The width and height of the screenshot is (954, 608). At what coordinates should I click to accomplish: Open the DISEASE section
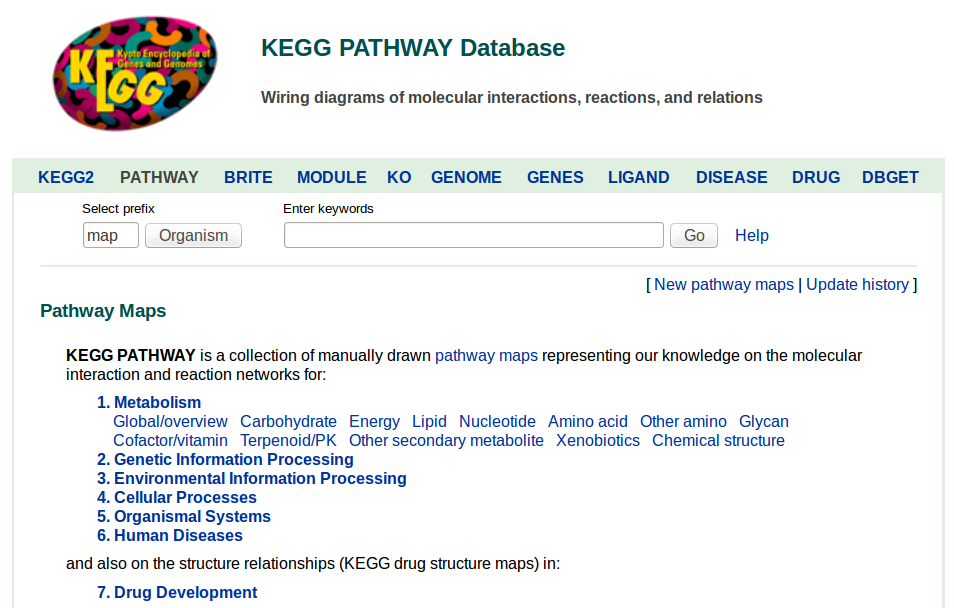coord(731,177)
